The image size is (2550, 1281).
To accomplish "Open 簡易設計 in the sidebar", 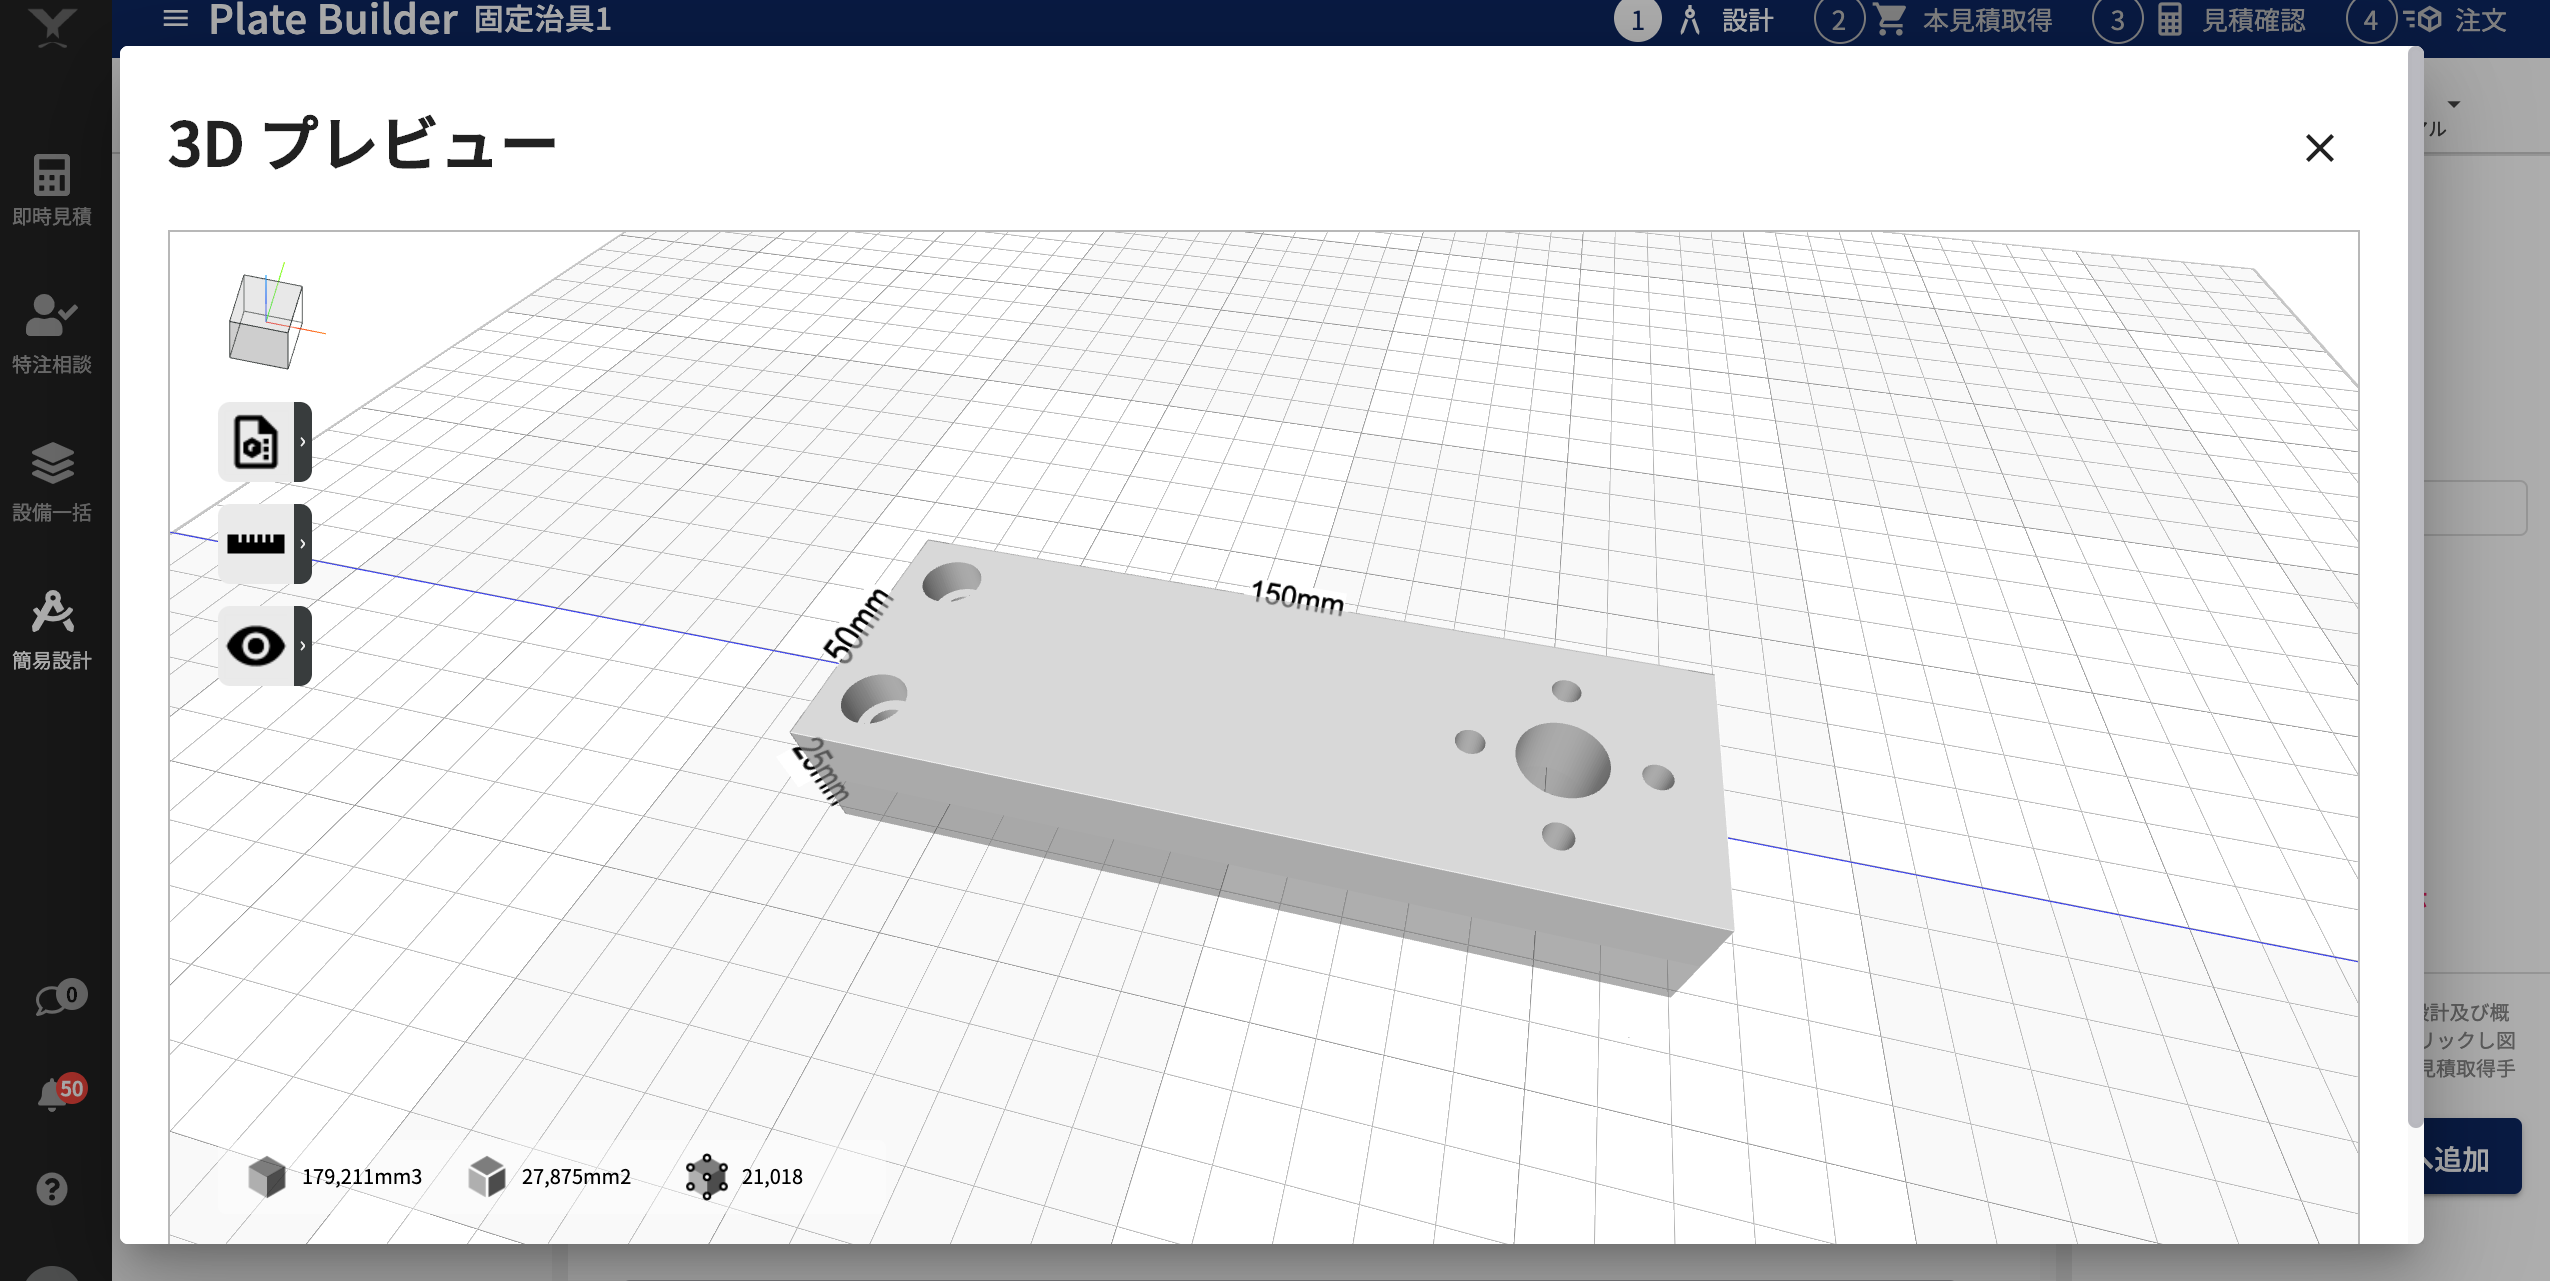I will pyautogui.click(x=52, y=631).
